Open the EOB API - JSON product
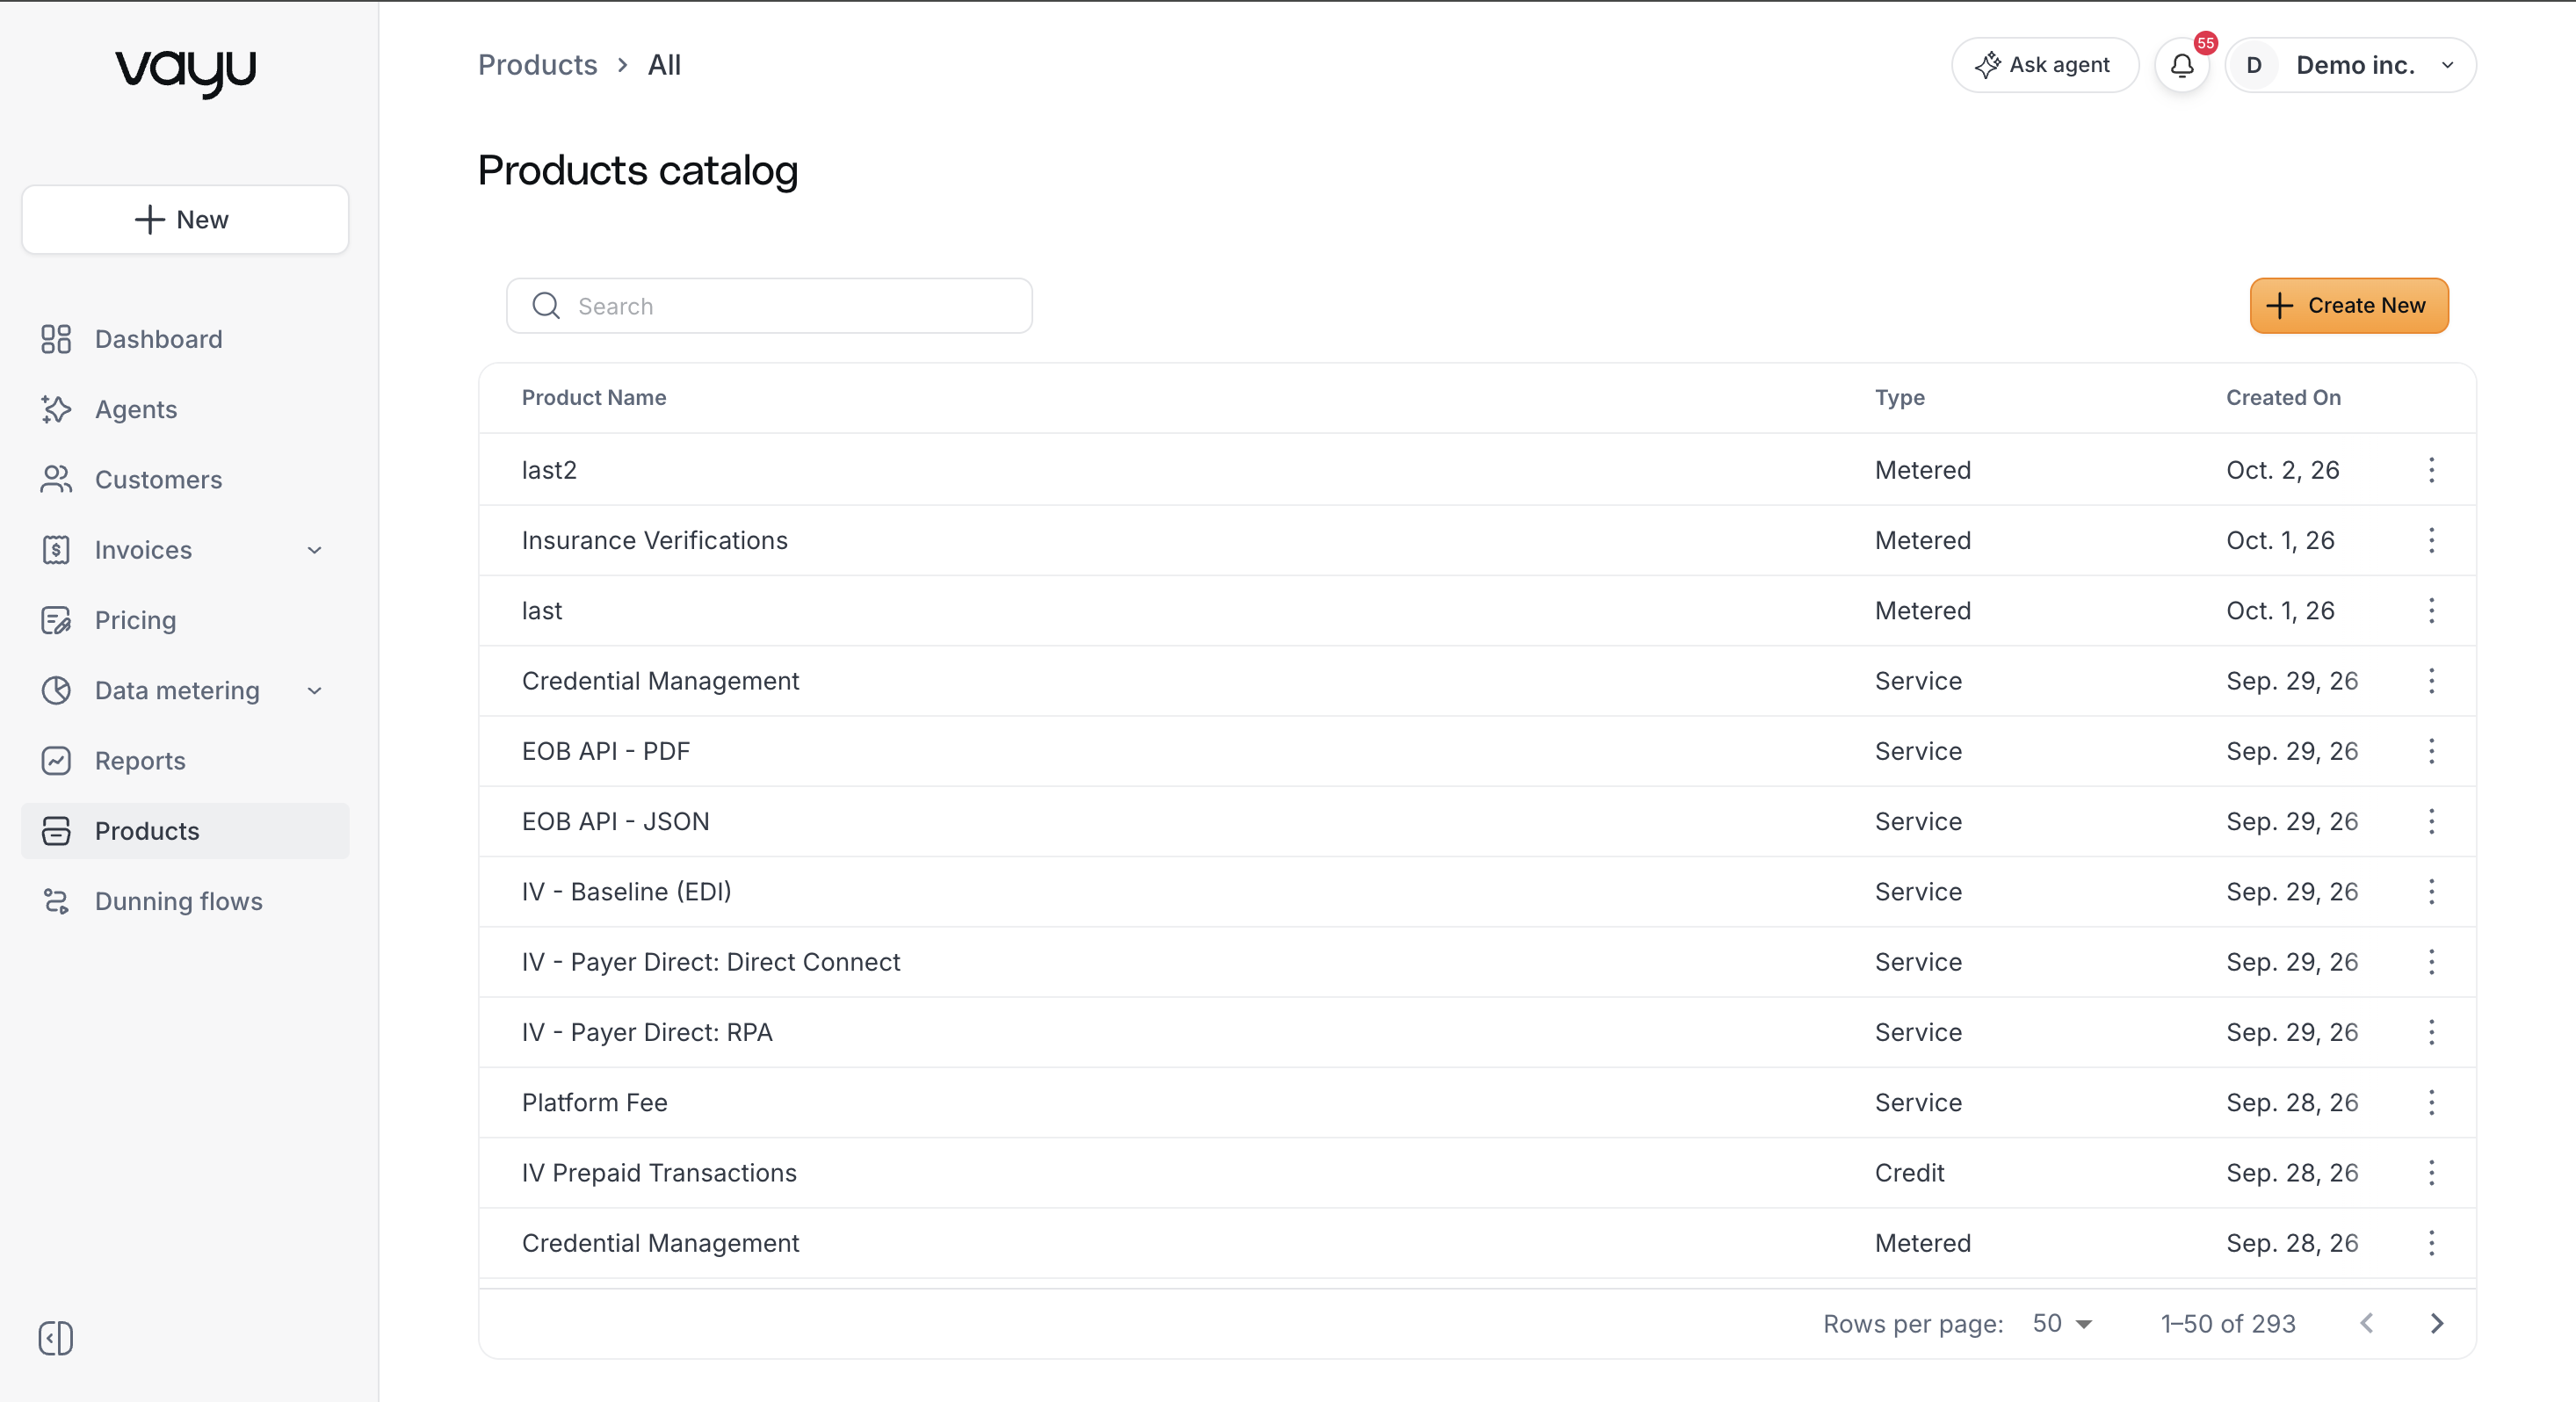The width and height of the screenshot is (2576, 1402). [x=615, y=821]
